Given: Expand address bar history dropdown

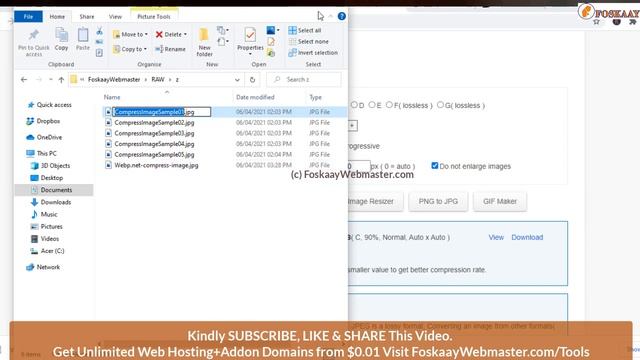Looking at the screenshot, I should [x=237, y=80].
